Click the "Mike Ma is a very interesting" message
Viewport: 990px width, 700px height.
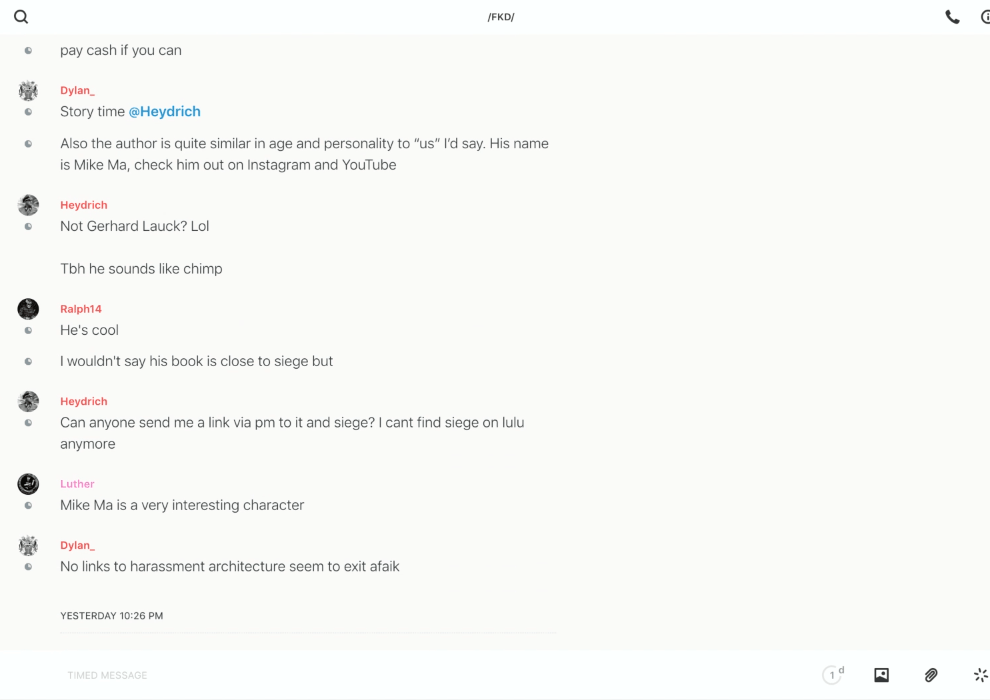[182, 506]
